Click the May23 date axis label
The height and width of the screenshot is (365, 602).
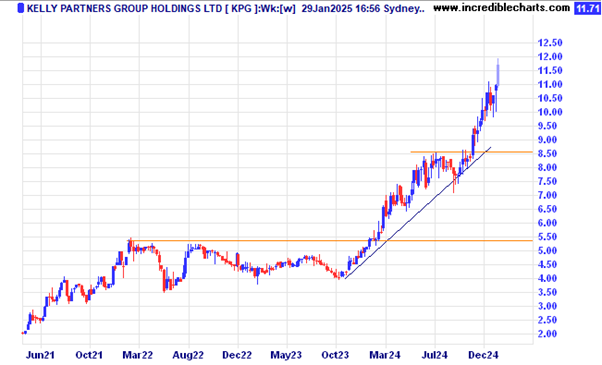tap(286, 355)
